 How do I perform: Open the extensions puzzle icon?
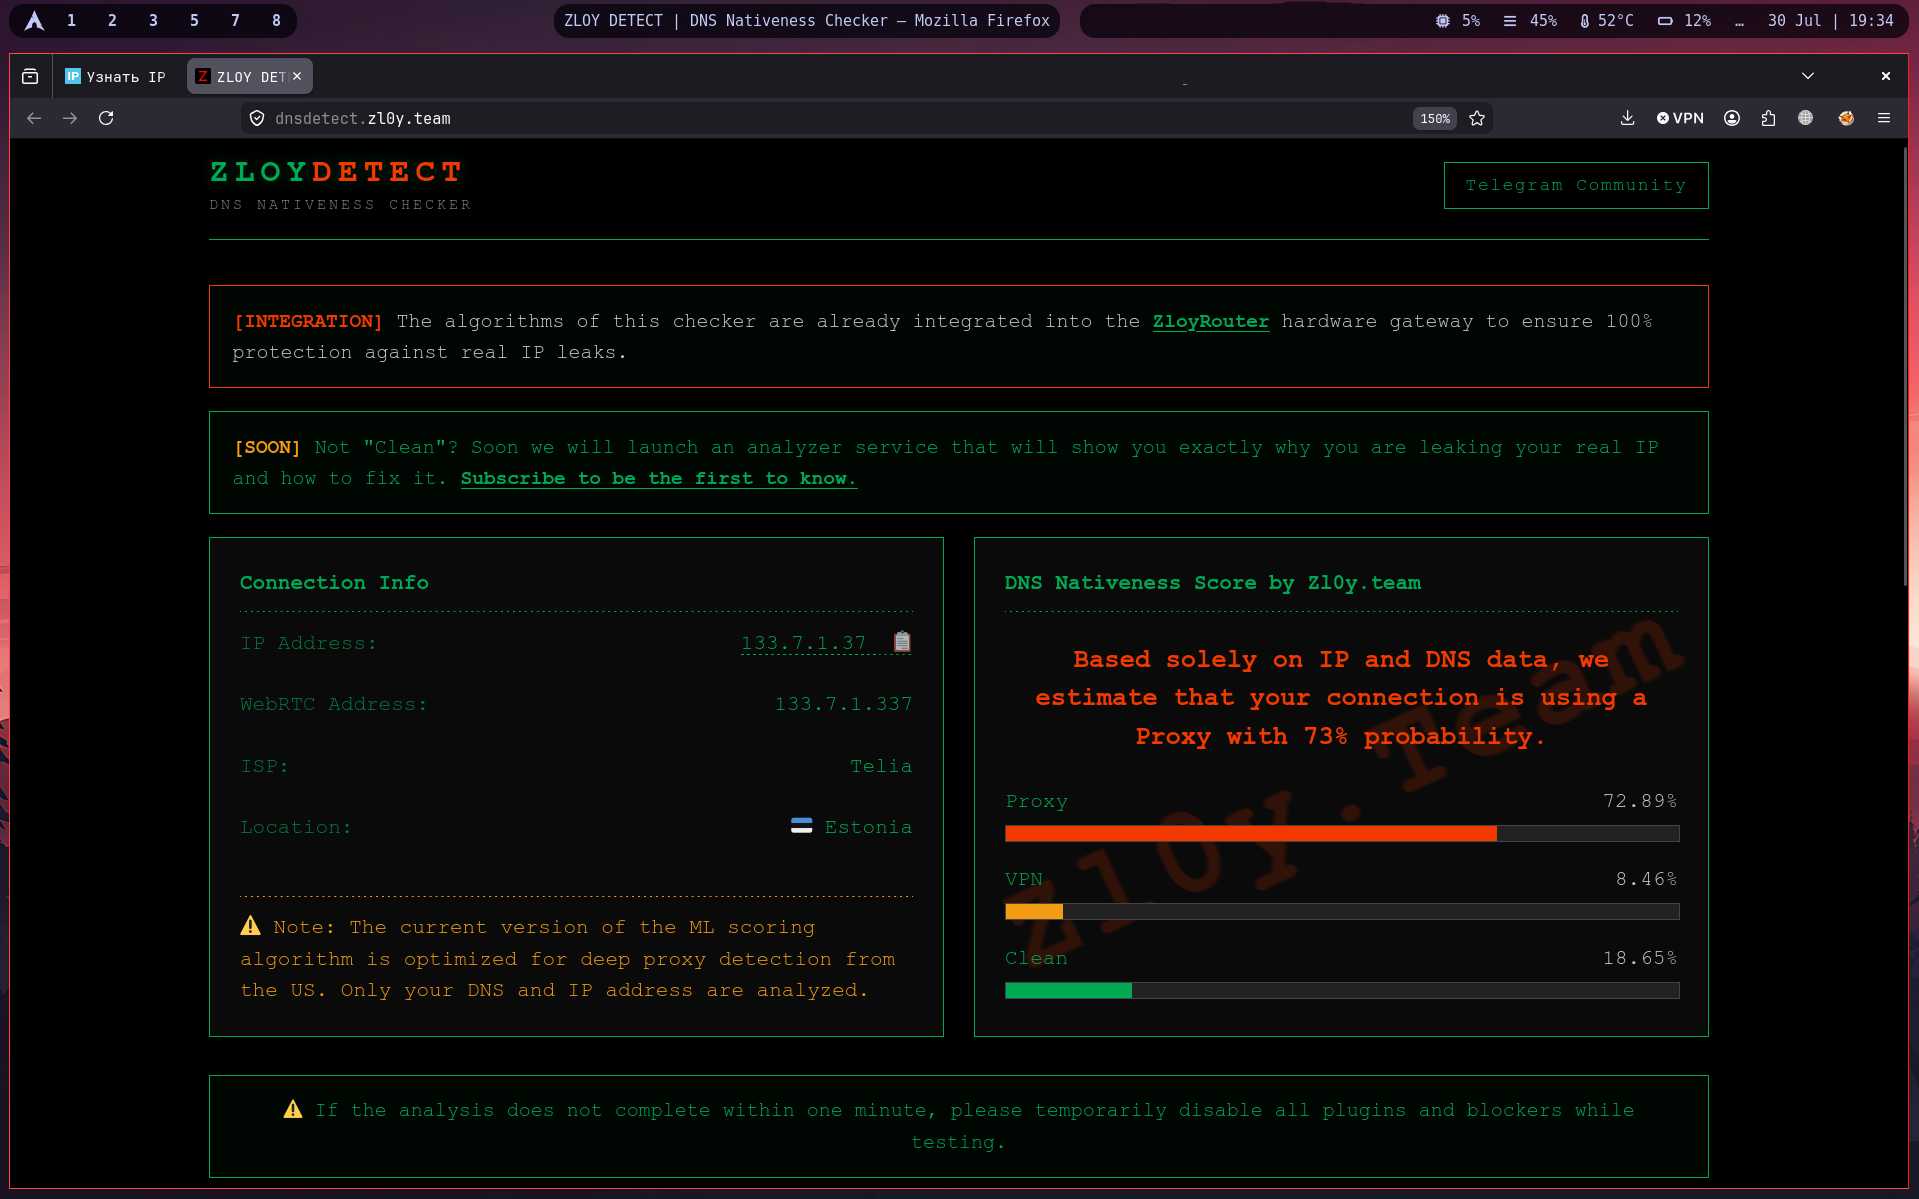pyautogui.click(x=1768, y=118)
